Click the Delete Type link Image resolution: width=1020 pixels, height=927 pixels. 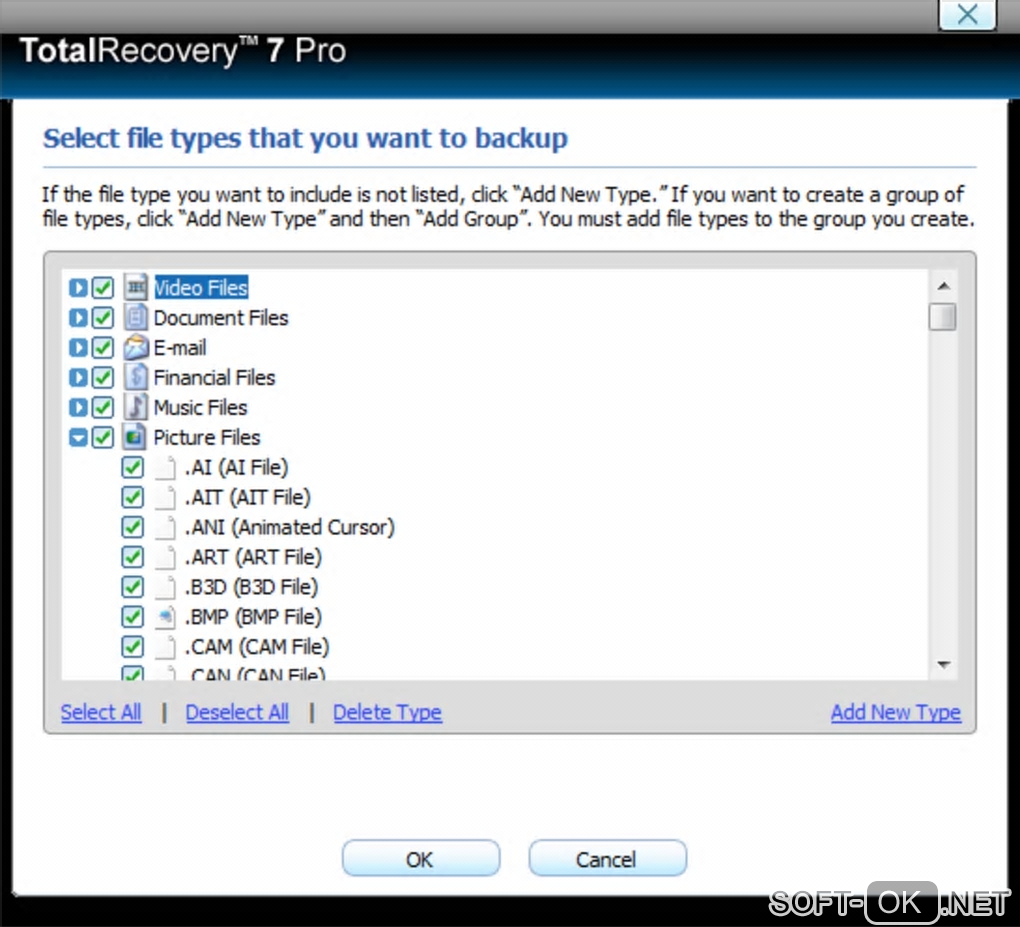387,712
